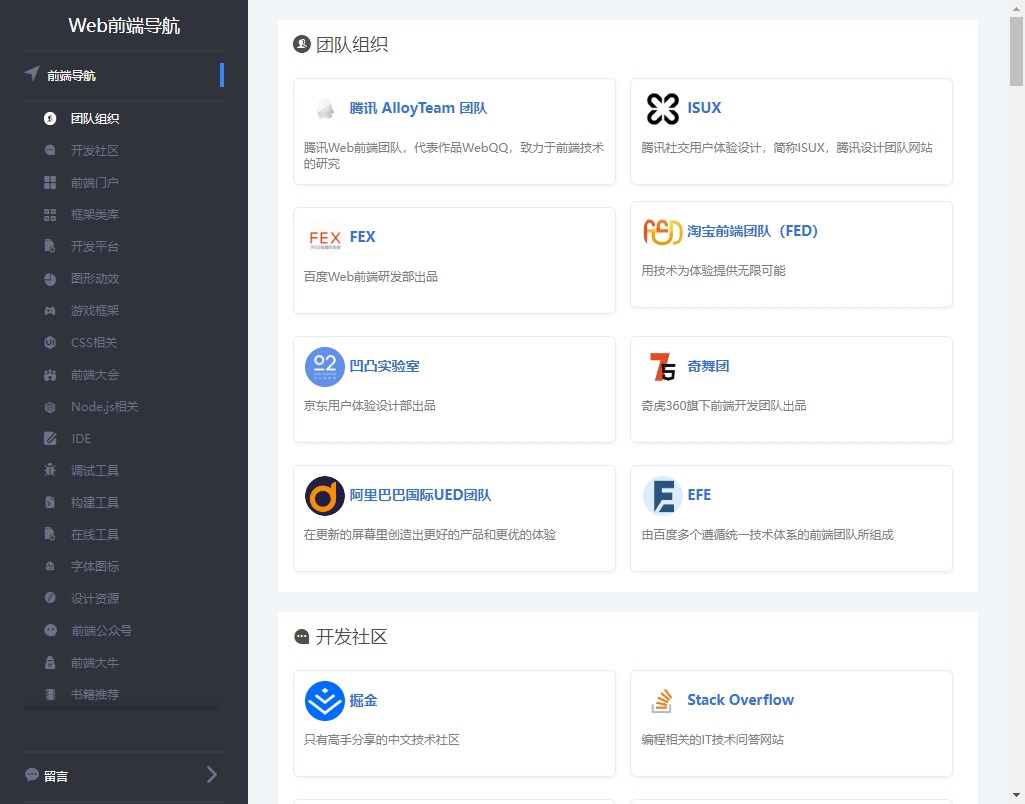Click the 字体图标 icon in sidebar

coord(50,567)
